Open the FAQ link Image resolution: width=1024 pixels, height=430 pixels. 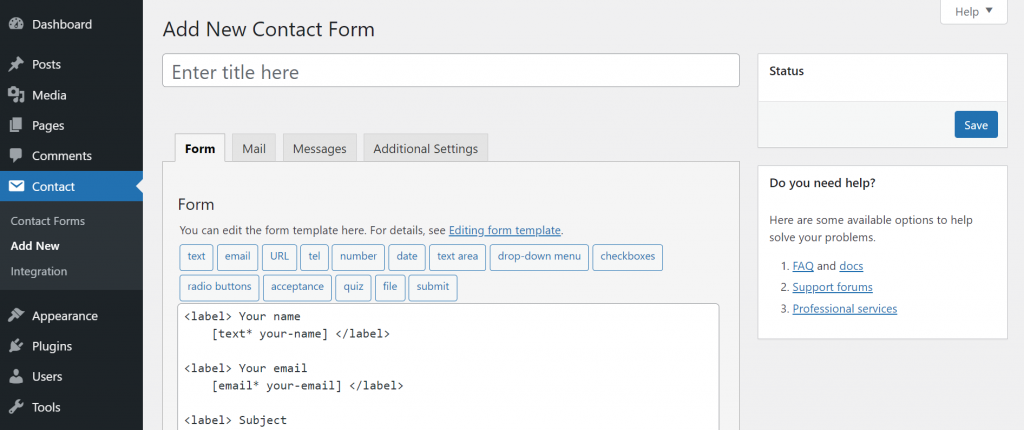click(803, 266)
